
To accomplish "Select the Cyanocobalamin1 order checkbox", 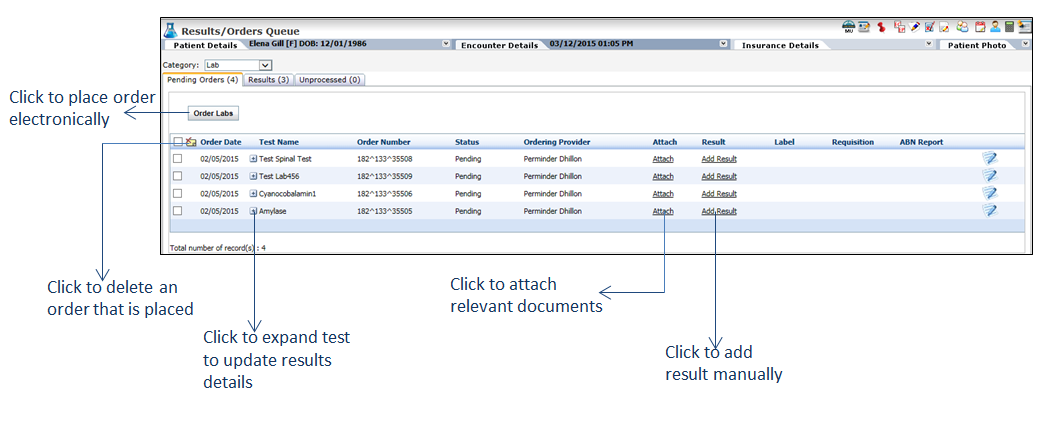I will [177, 194].
